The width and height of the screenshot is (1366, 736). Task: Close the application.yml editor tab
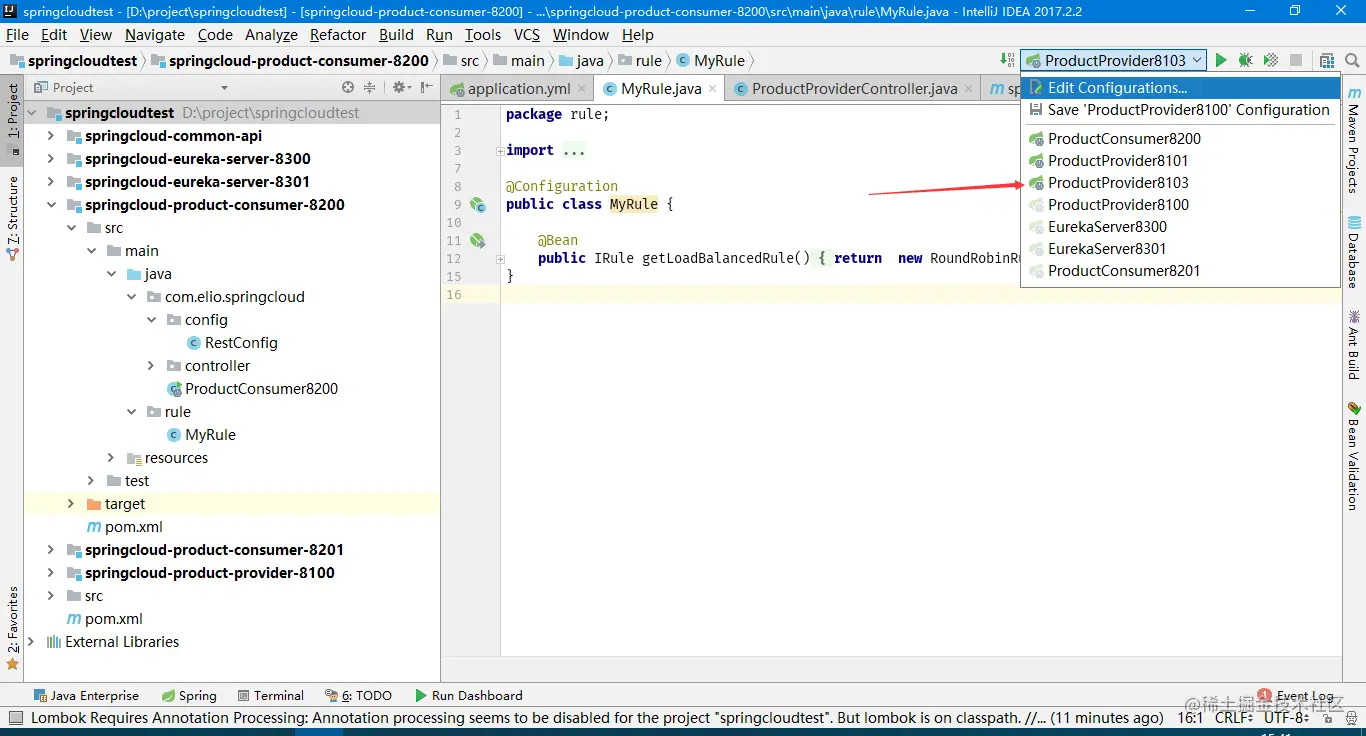click(581, 88)
